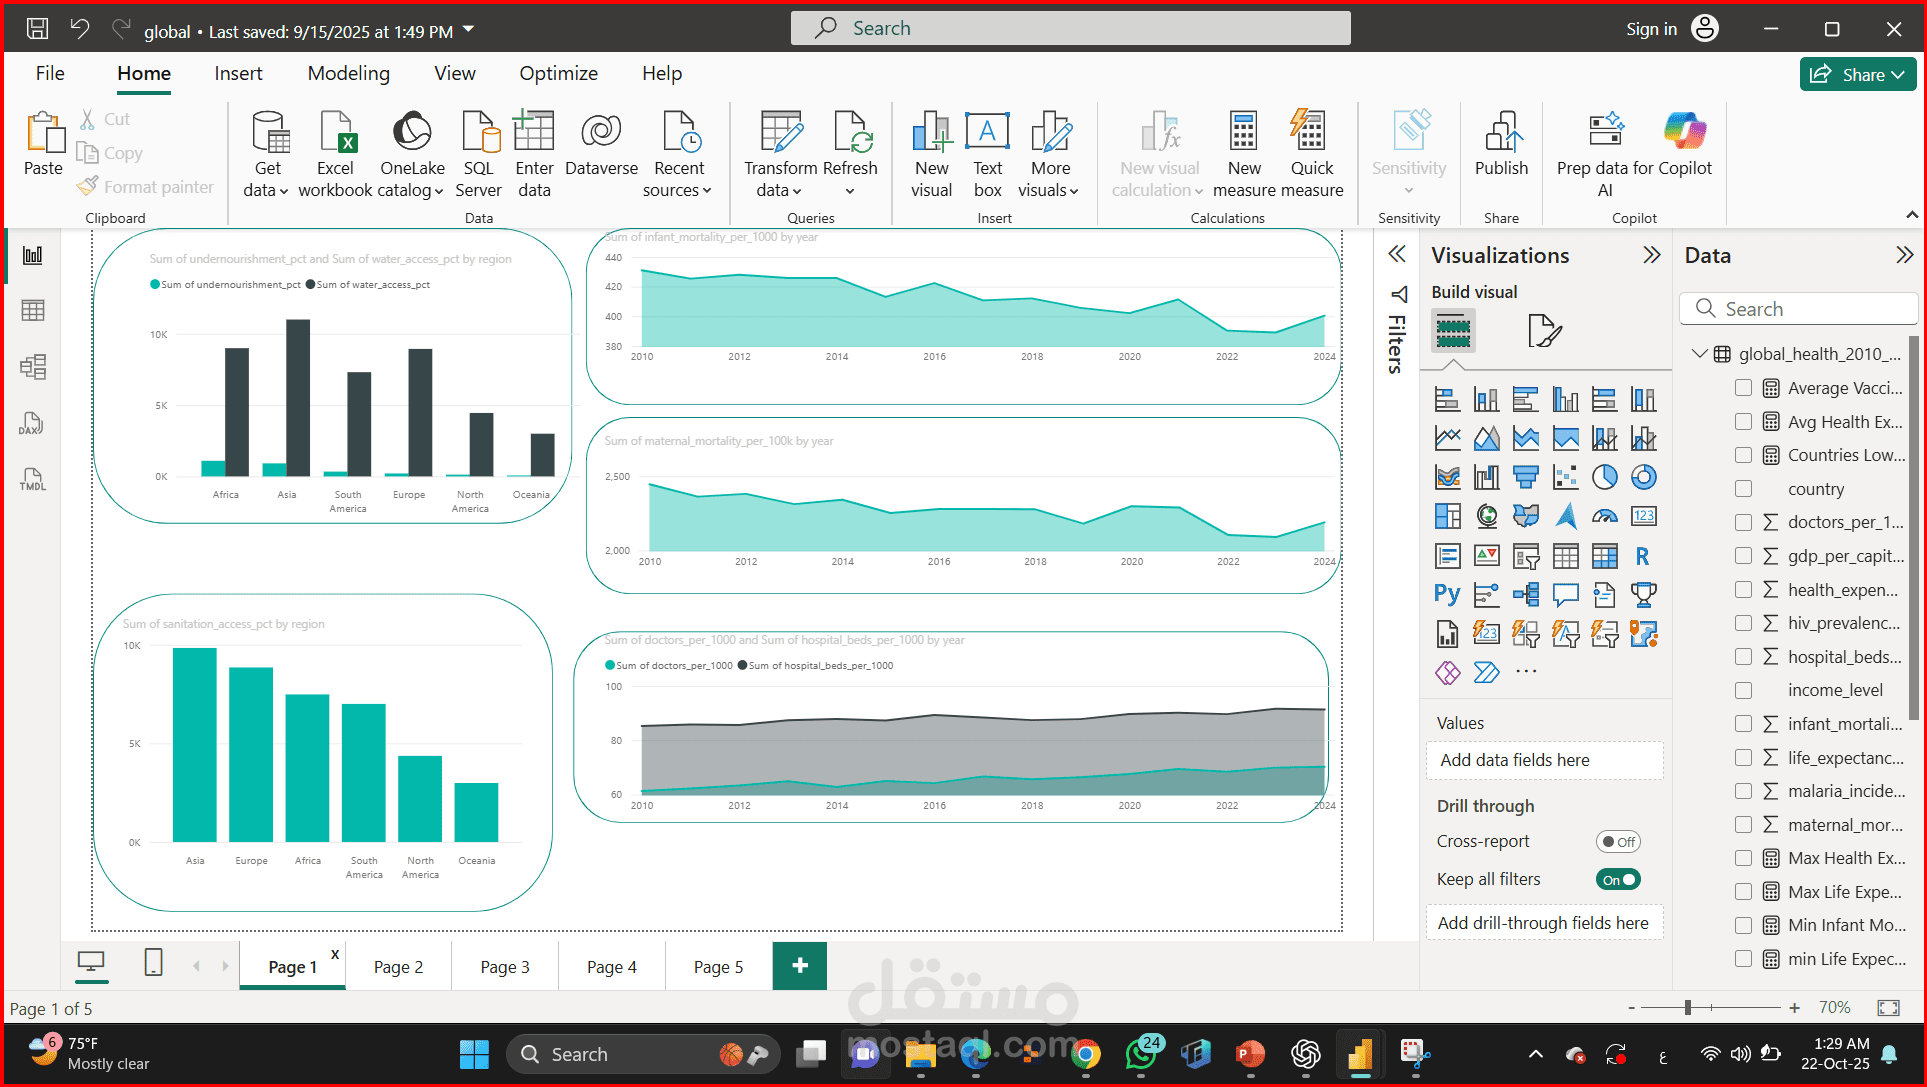Open Page 3 of the report

[x=505, y=965]
